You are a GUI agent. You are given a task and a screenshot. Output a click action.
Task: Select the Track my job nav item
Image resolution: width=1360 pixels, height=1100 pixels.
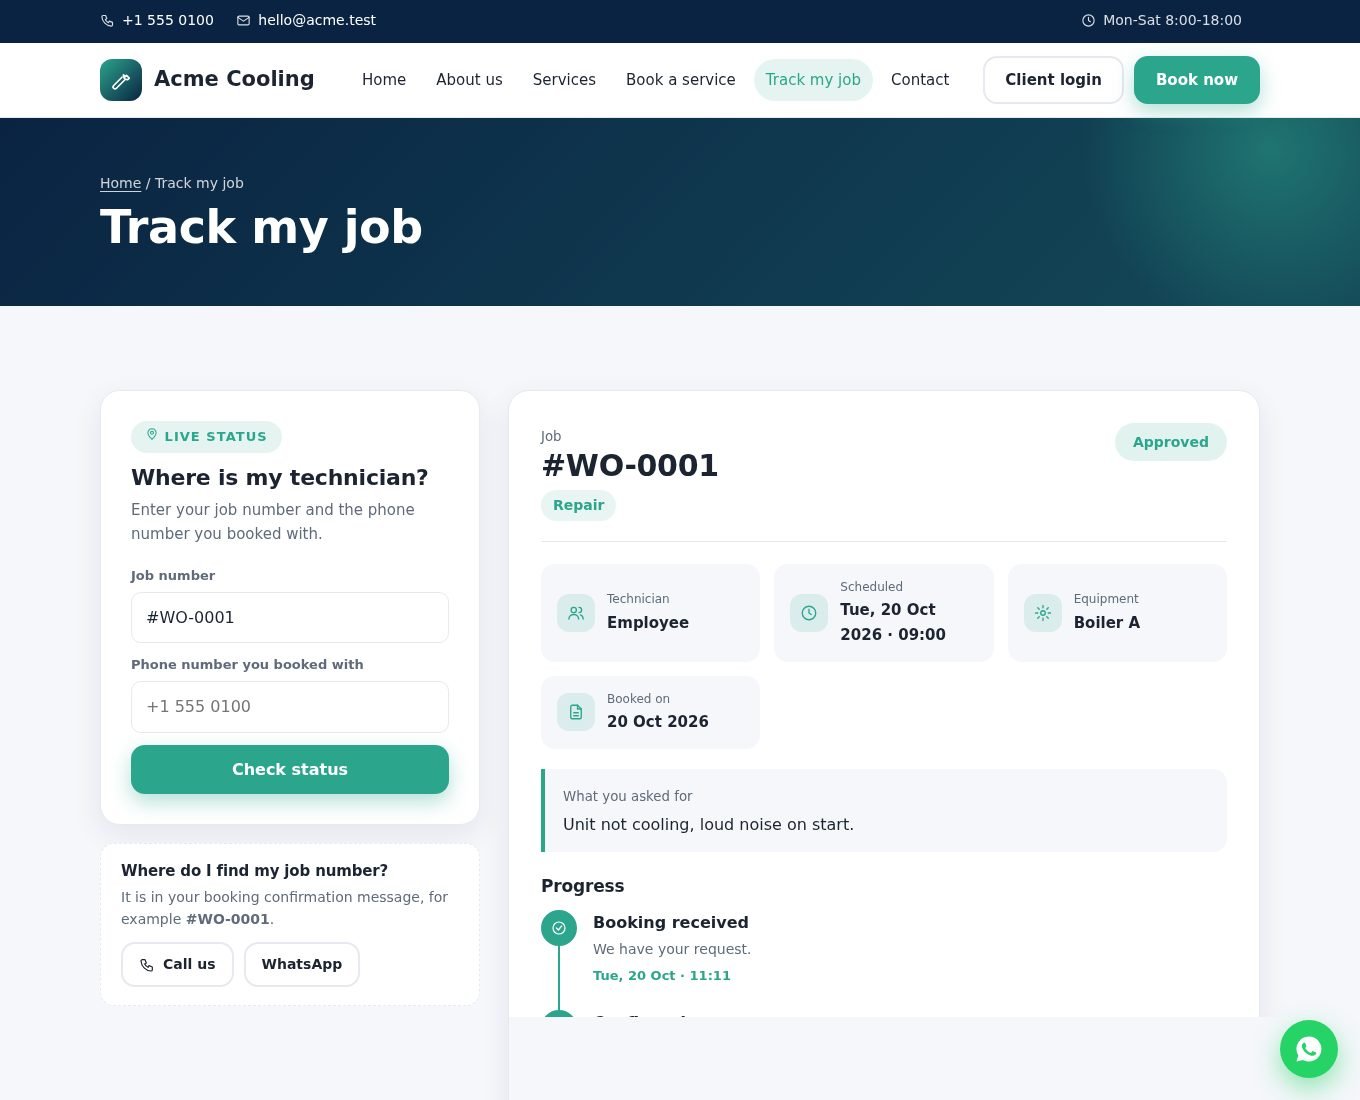(813, 80)
